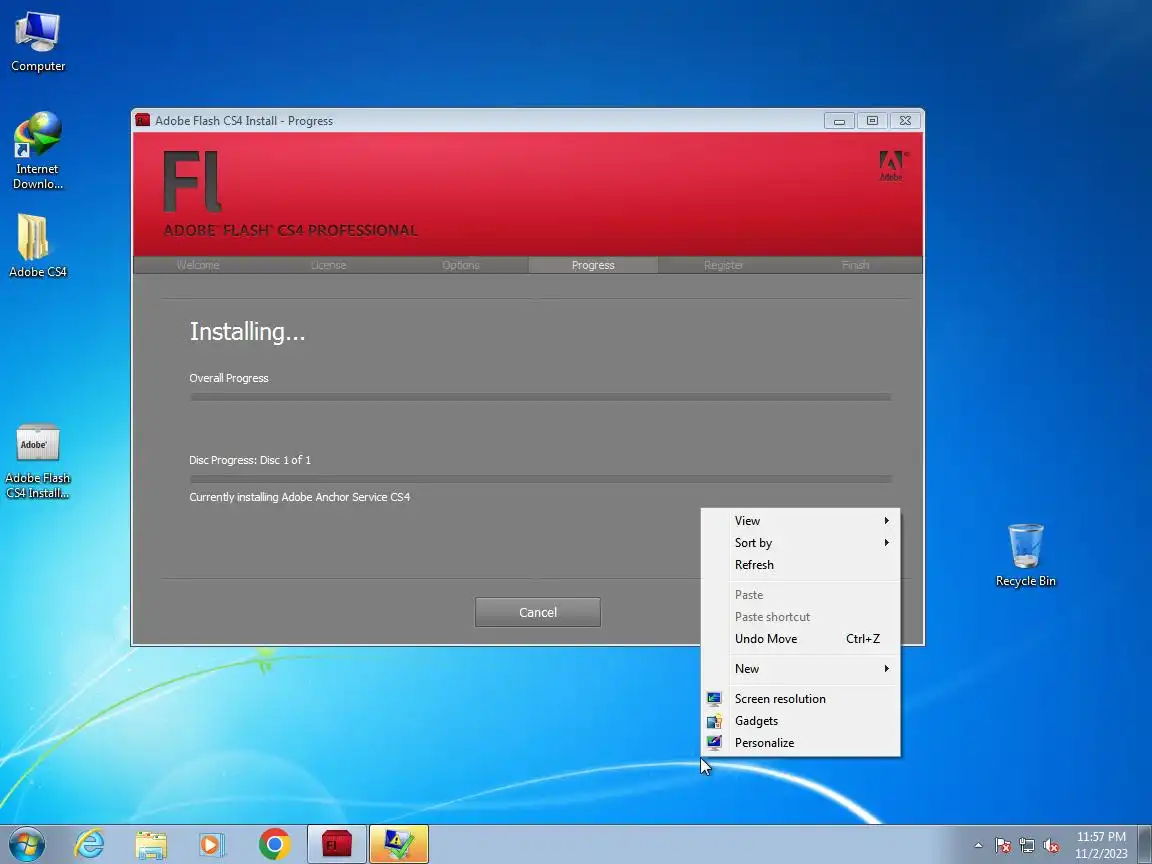Click the Welcome step tab
1152x864 pixels.
coord(198,265)
